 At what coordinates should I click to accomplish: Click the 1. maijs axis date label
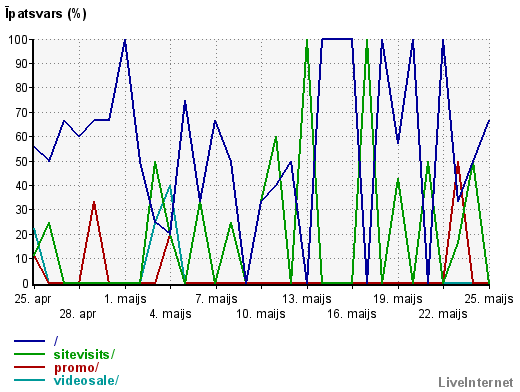click(125, 299)
